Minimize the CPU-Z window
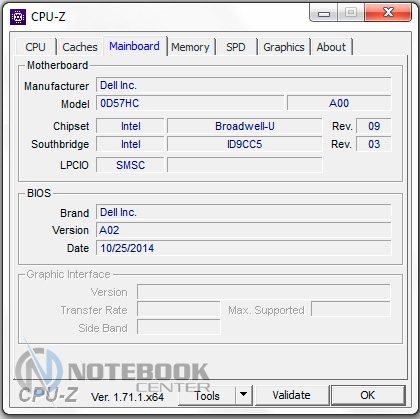Screen dimensions: 420x419 [324, 13]
